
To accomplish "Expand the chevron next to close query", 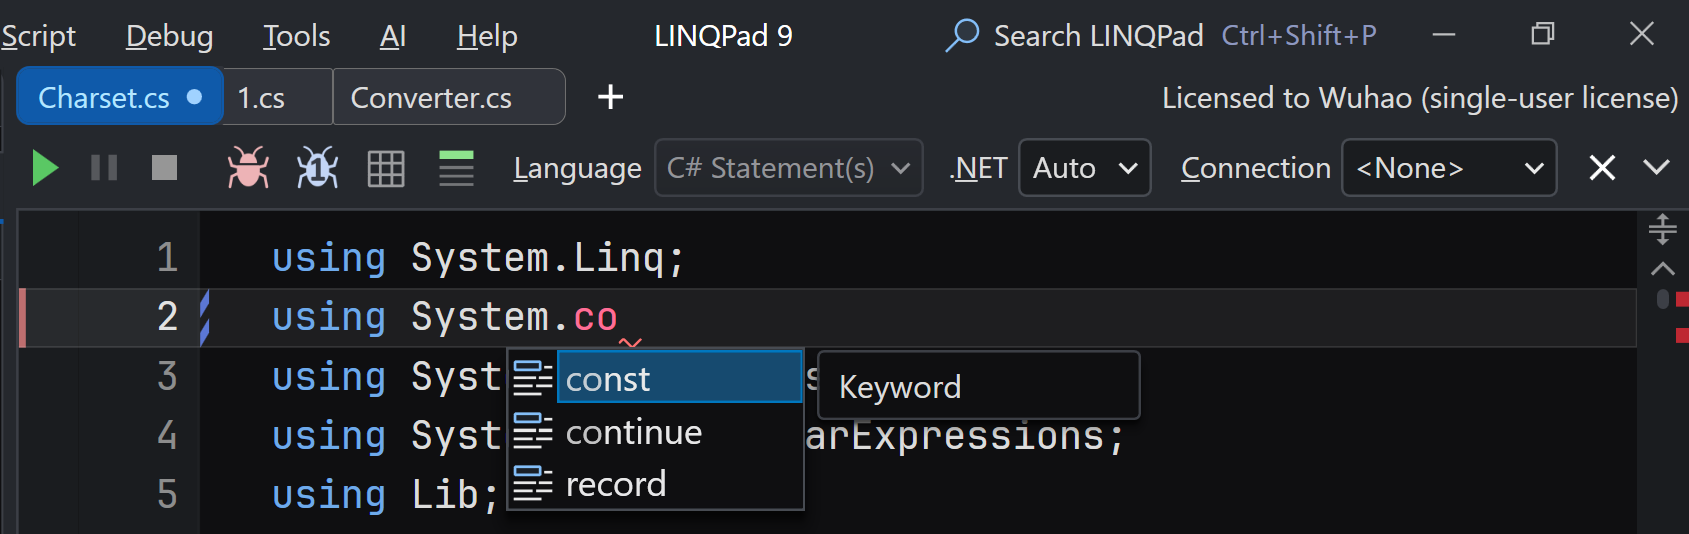I will click(1657, 168).
